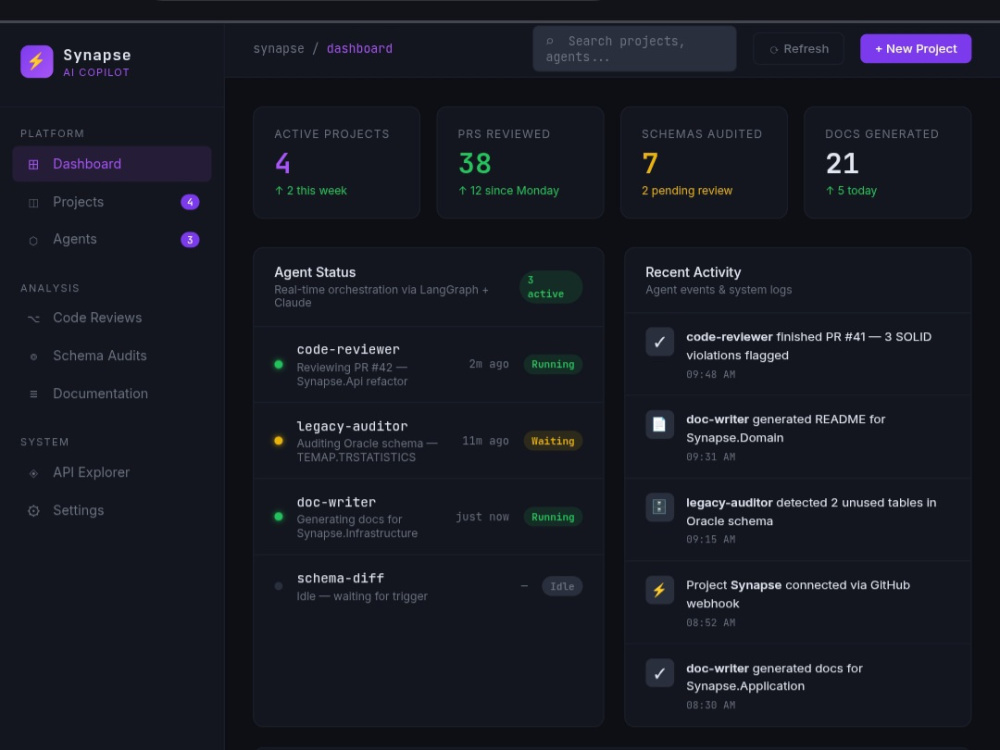Click Running badge for code-reviewer
This screenshot has height=750, width=1000.
553,364
